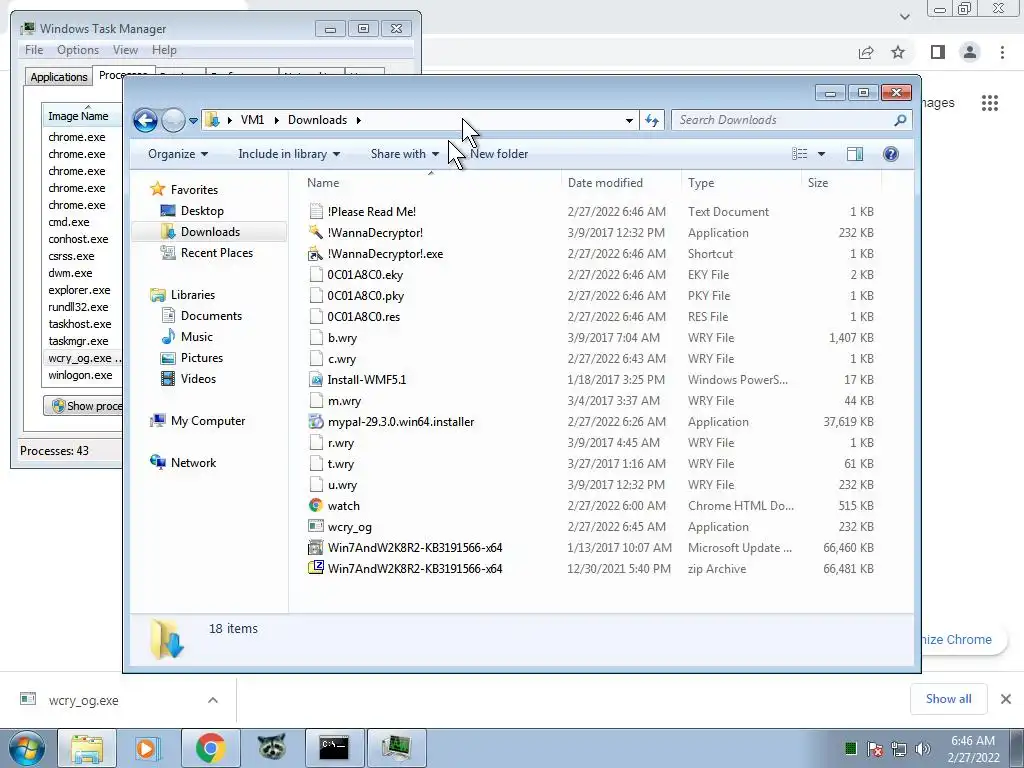Image resolution: width=1024 pixels, height=768 pixels.
Task: Select the wcry_og application icon
Action: point(316,526)
